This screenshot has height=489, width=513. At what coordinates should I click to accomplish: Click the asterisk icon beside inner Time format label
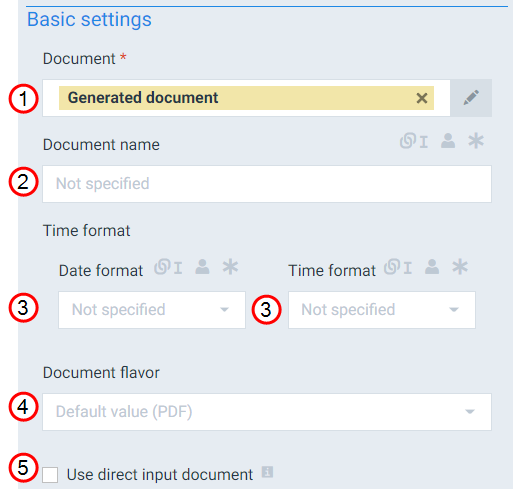(x=460, y=267)
